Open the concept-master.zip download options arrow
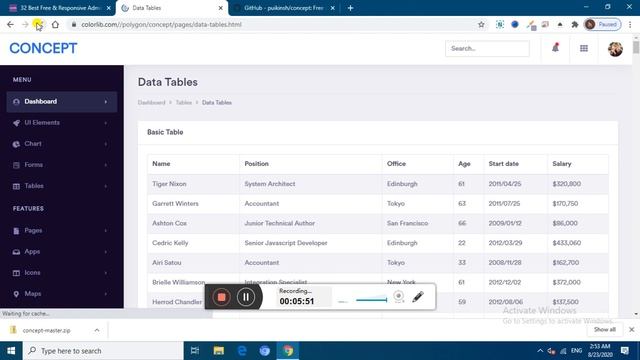640x360 pixels. pos(97,330)
